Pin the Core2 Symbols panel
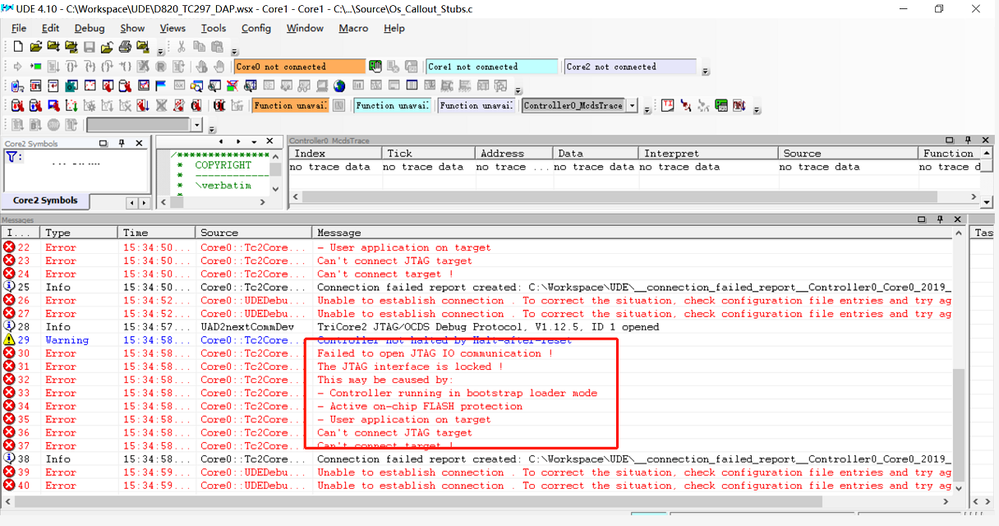Image resolution: width=999 pixels, height=526 pixels. coord(121,143)
